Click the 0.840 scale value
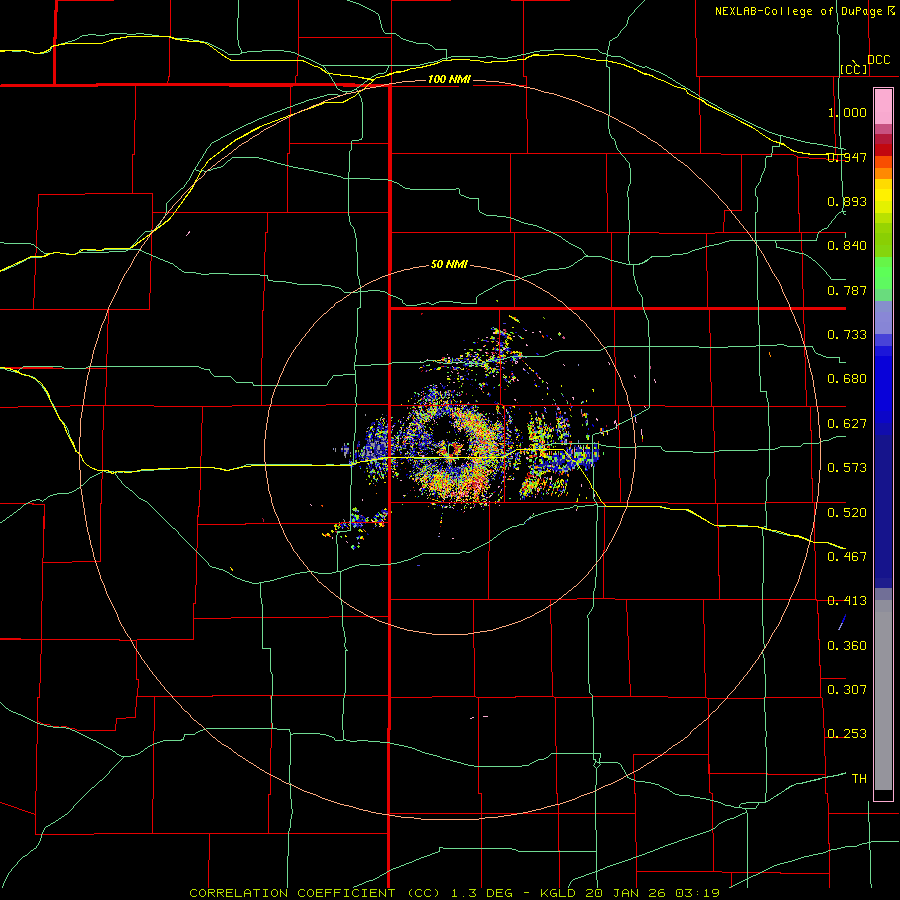Screen dimensions: 900x900 (847, 246)
